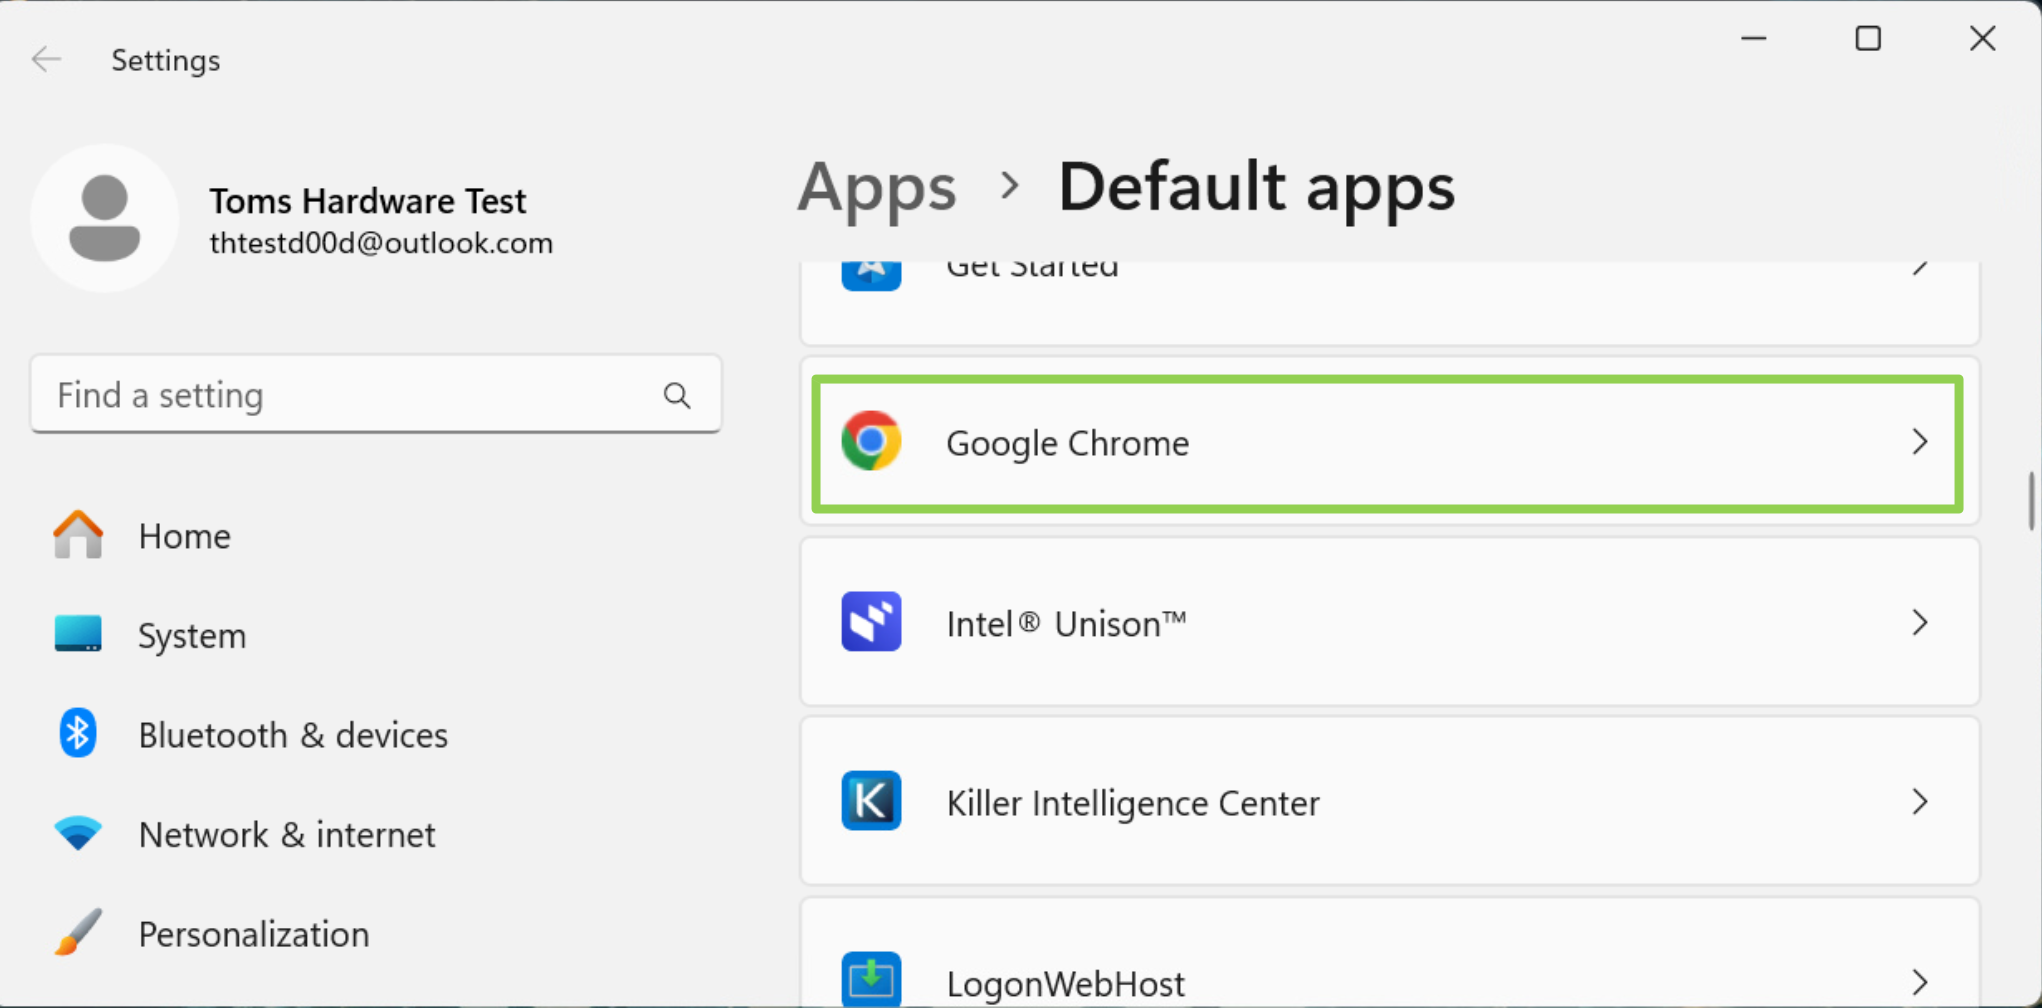Open the user account avatar

104,219
